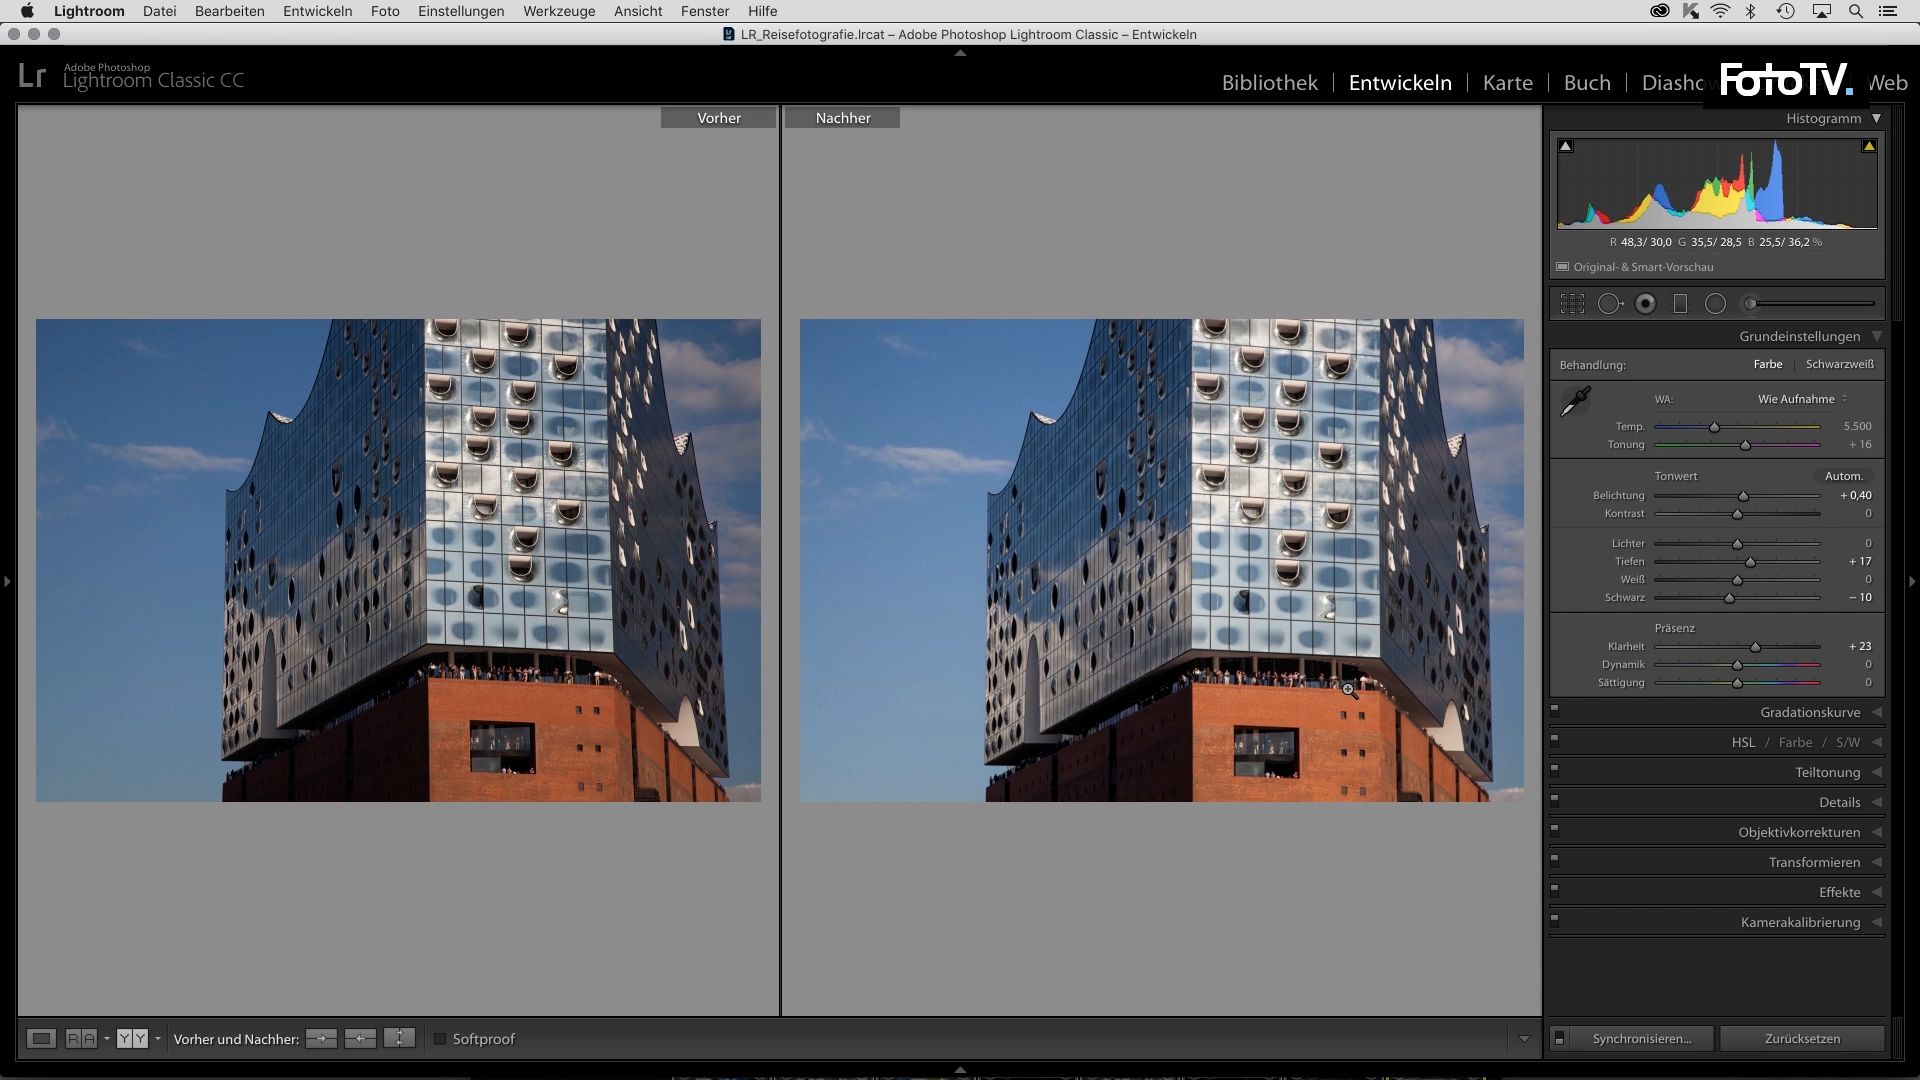Set treatment to Farbe
The image size is (1920, 1080).
1767,364
